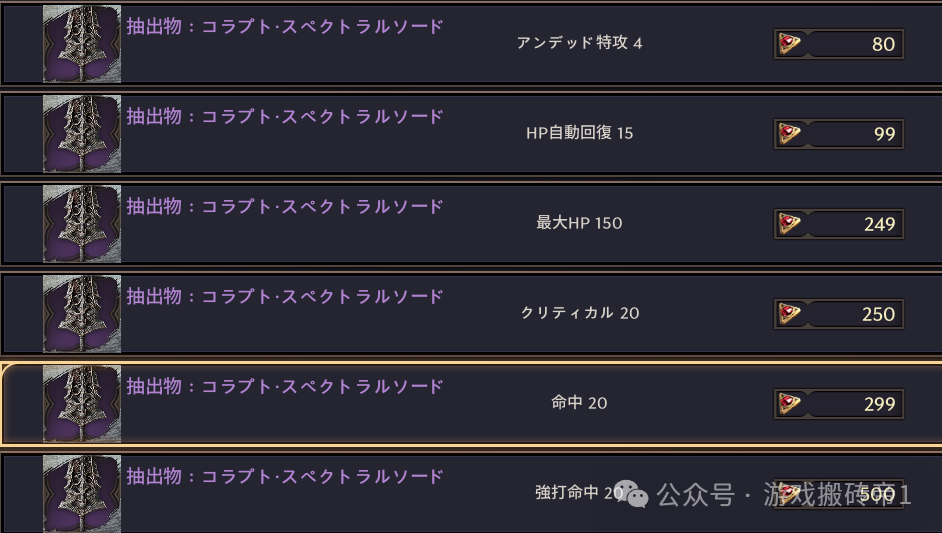Click currency gem icon beside price 250
The height and width of the screenshot is (533, 942).
[790, 314]
